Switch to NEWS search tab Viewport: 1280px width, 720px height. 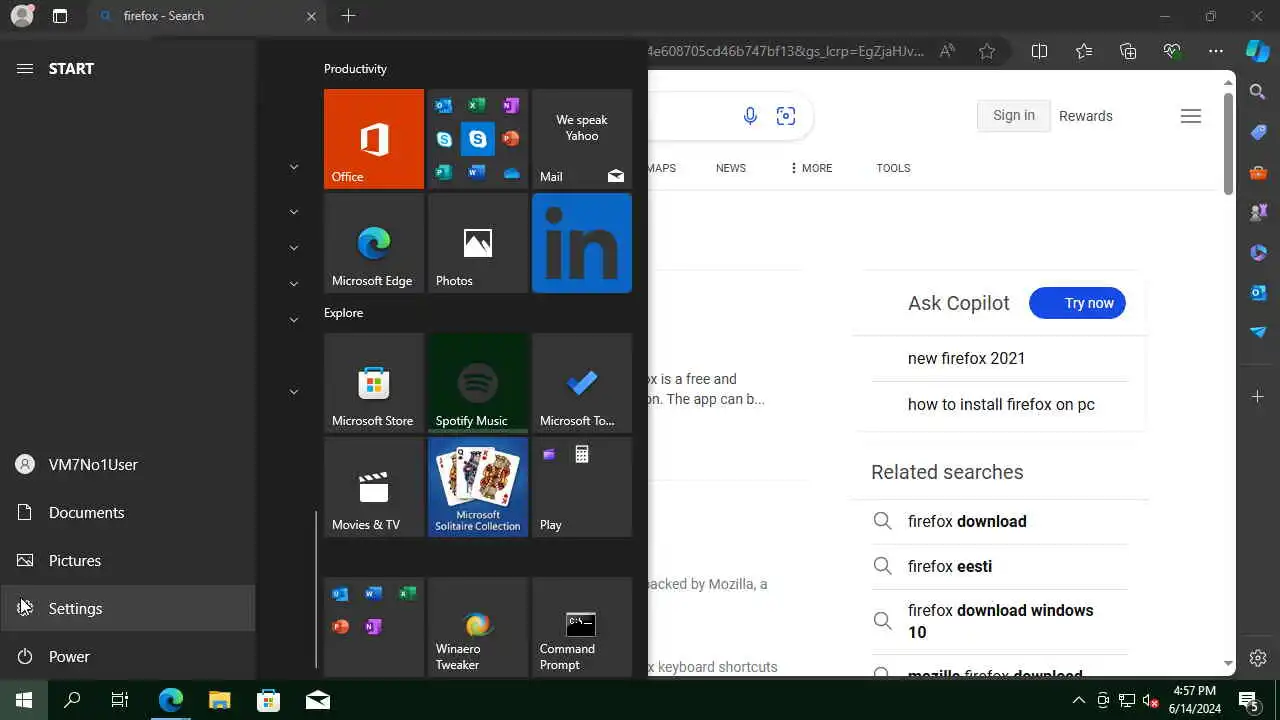[x=731, y=168]
